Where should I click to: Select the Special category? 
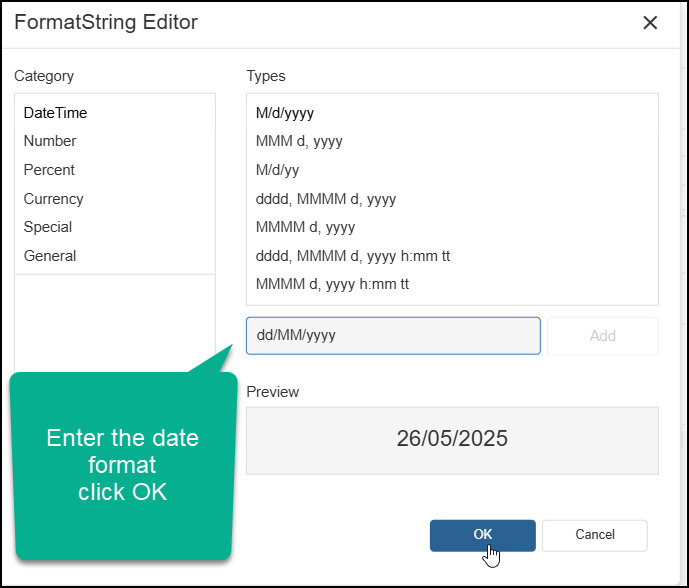[48, 227]
